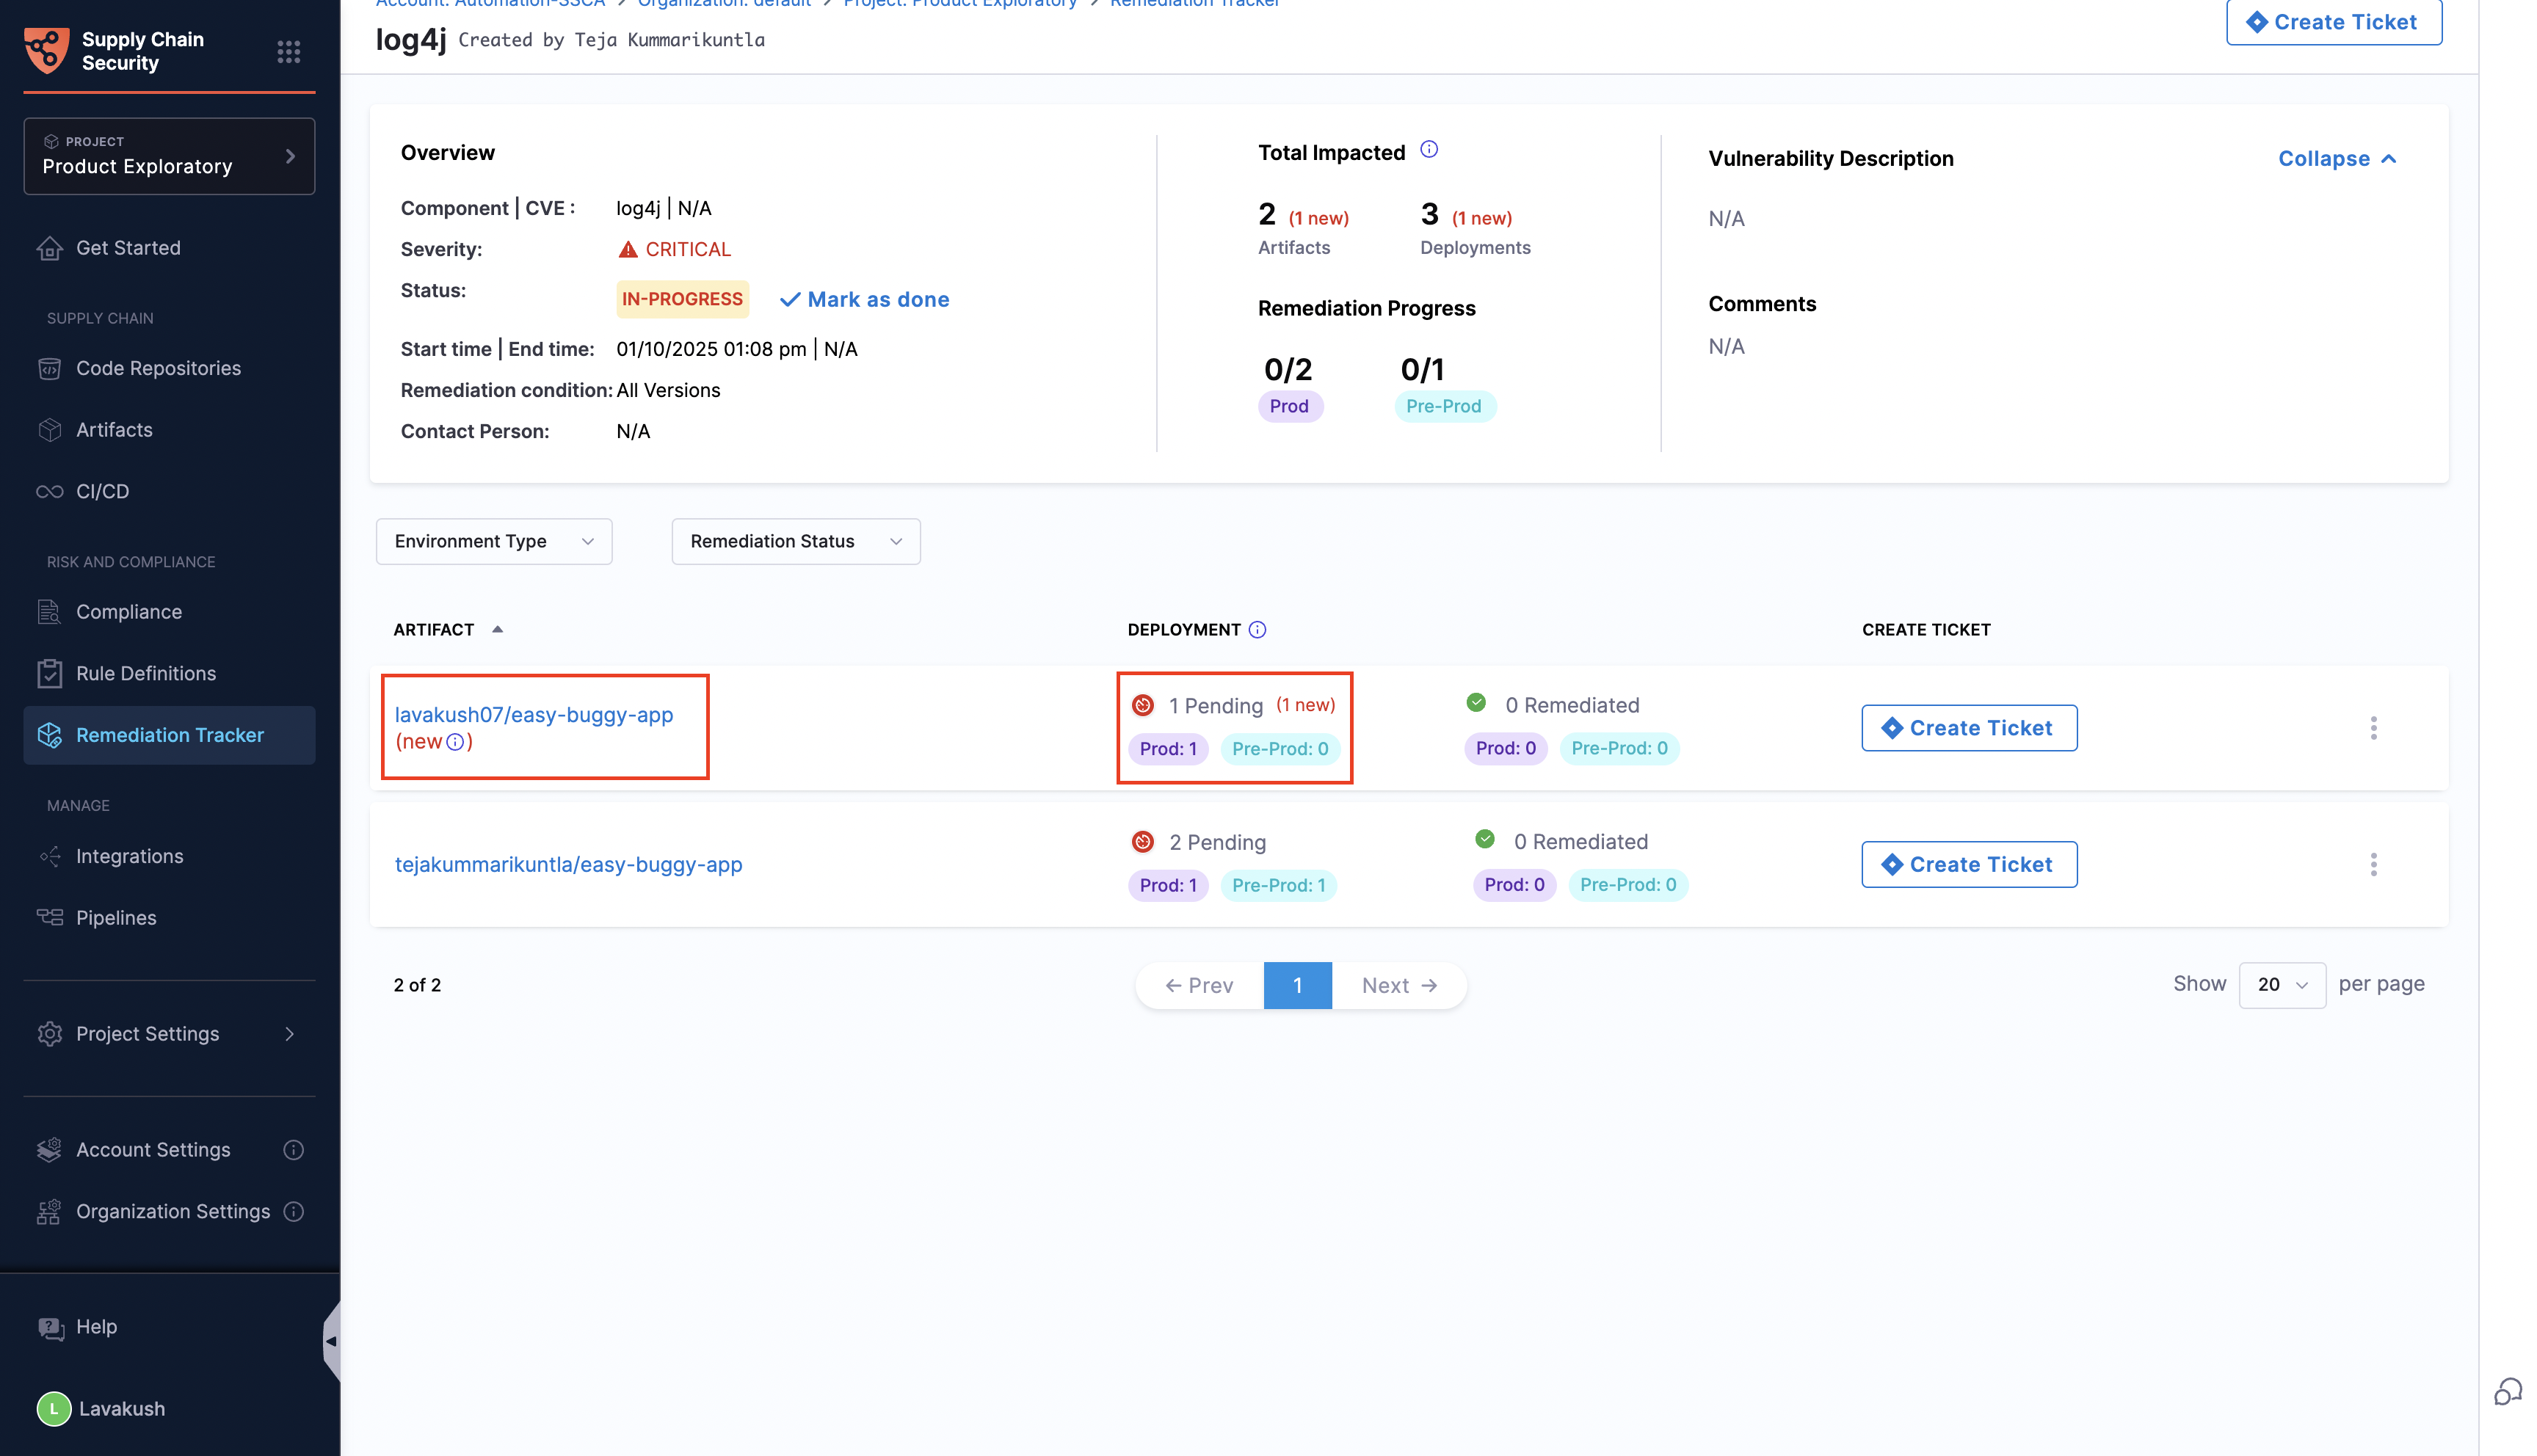Click the Account Settings info icon

(293, 1150)
